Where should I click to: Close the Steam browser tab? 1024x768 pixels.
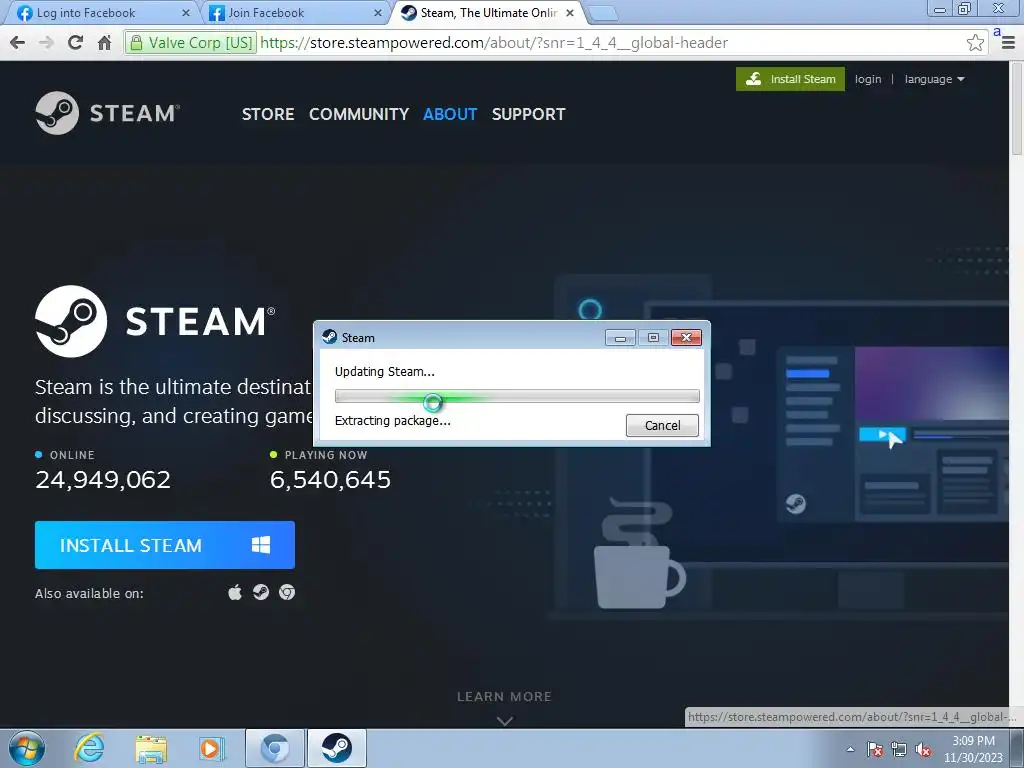pyautogui.click(x=569, y=13)
